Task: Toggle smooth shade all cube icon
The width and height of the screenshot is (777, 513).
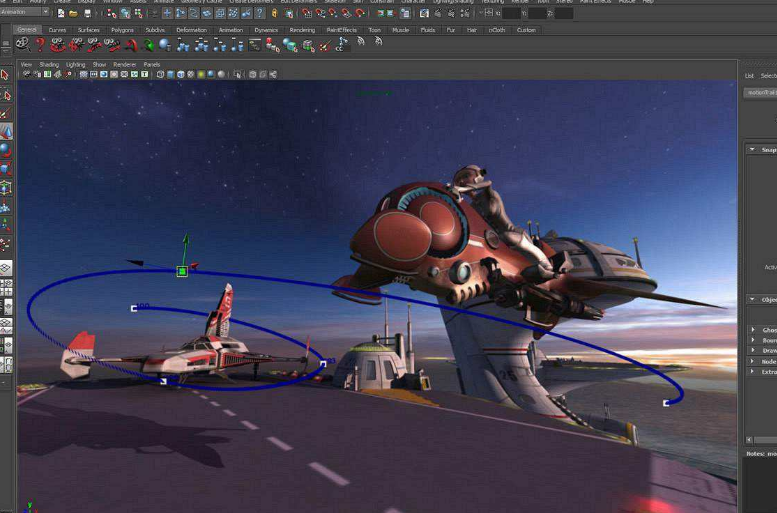Action: 171,74
